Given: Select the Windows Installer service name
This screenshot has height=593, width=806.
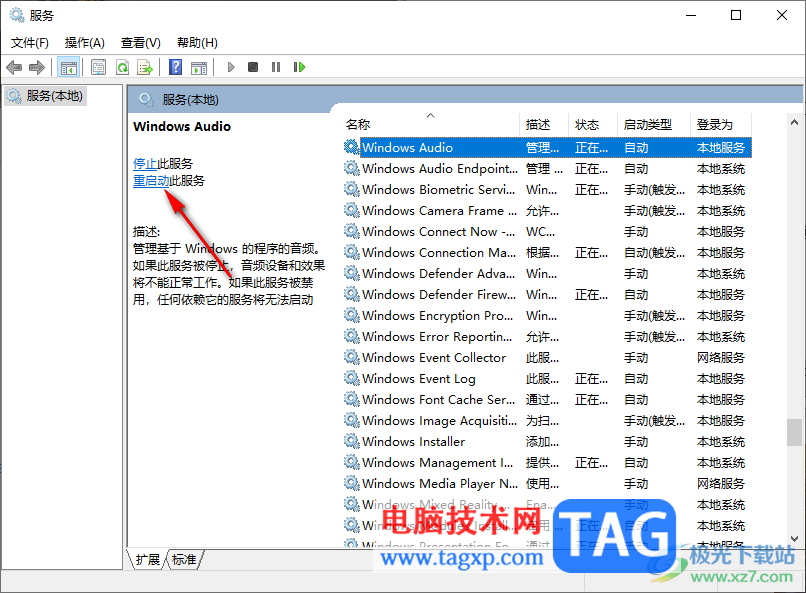Looking at the screenshot, I should click(413, 441).
